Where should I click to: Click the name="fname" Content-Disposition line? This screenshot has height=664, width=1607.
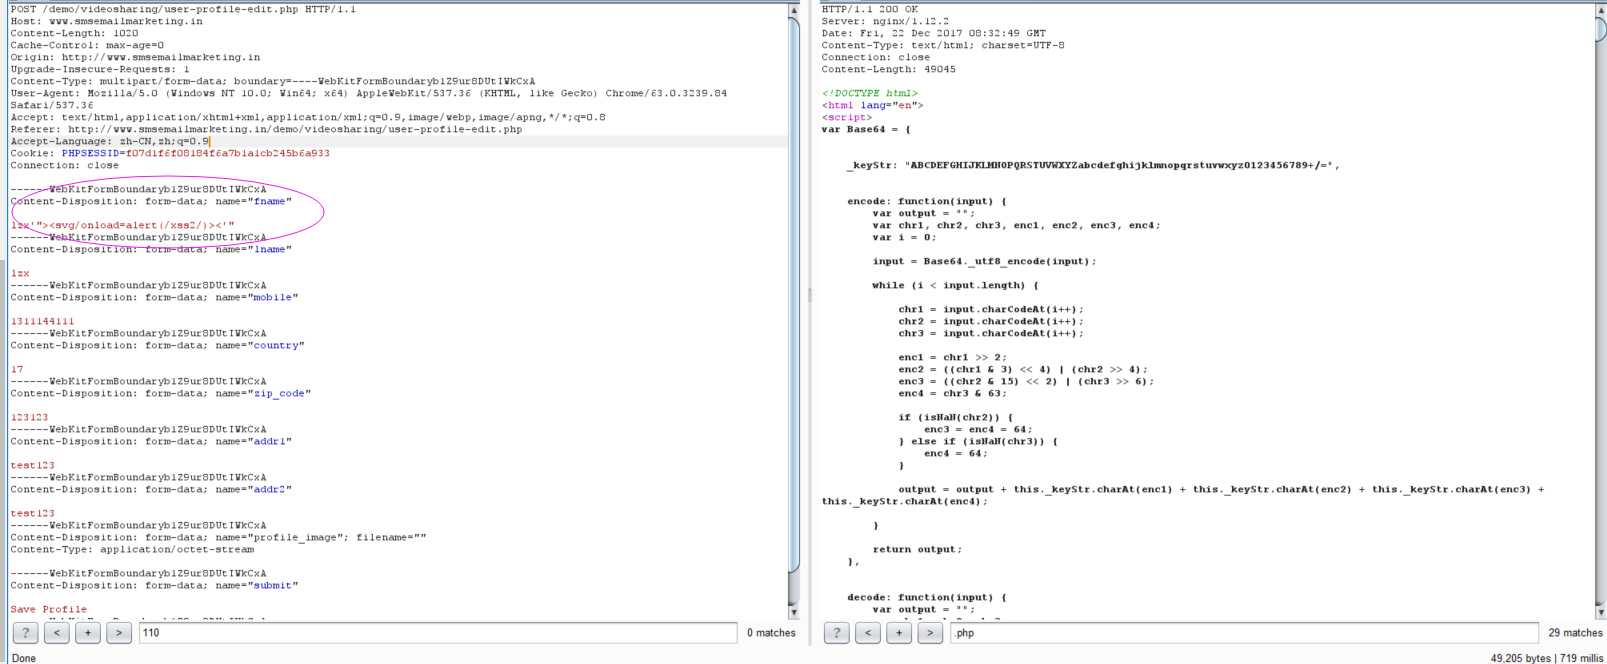pyautogui.click(x=151, y=201)
